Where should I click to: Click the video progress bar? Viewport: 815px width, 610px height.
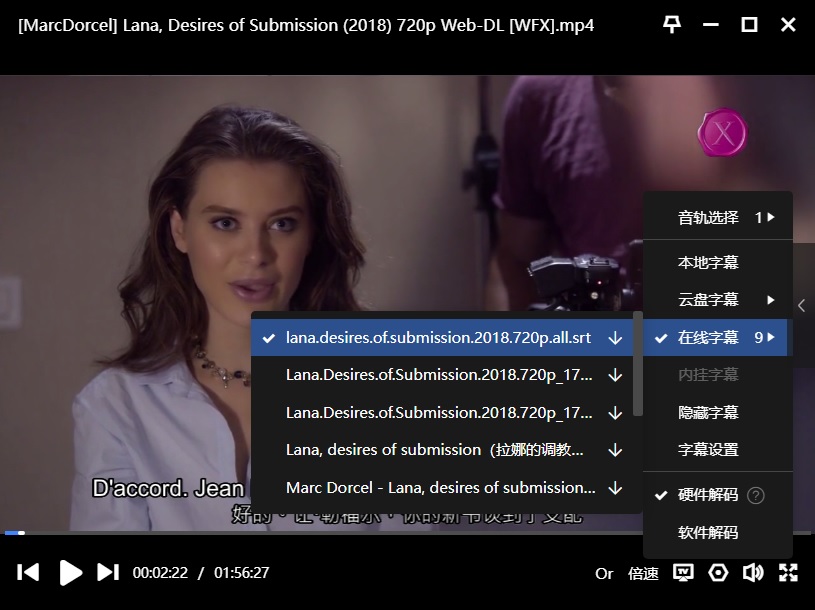tap(400, 533)
